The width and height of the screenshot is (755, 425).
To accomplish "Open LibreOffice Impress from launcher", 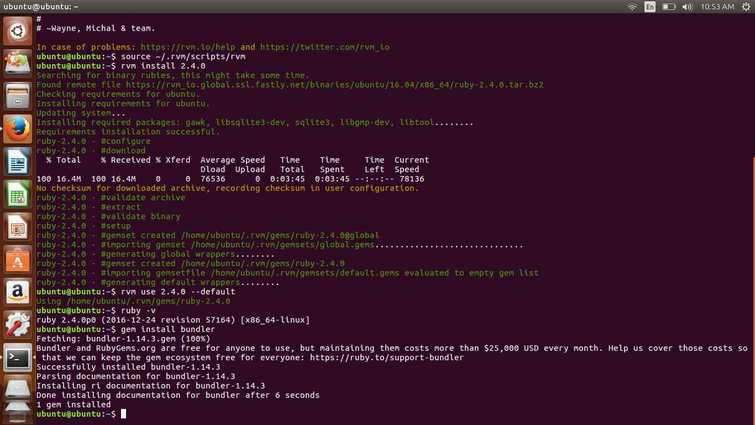I will coord(17,227).
